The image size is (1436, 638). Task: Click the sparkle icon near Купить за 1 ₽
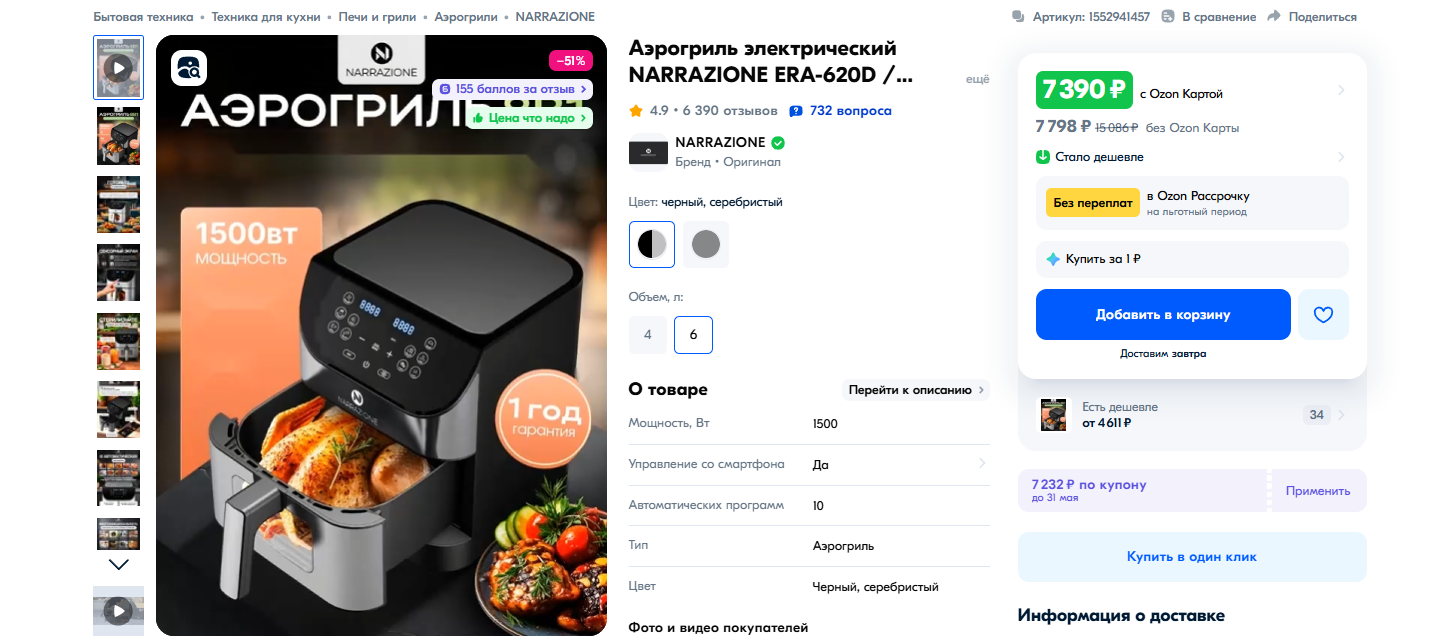(1053, 259)
